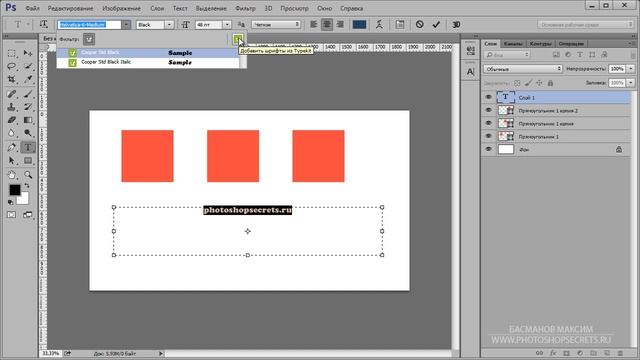Open collapsed Properties panel icon

(470, 51)
